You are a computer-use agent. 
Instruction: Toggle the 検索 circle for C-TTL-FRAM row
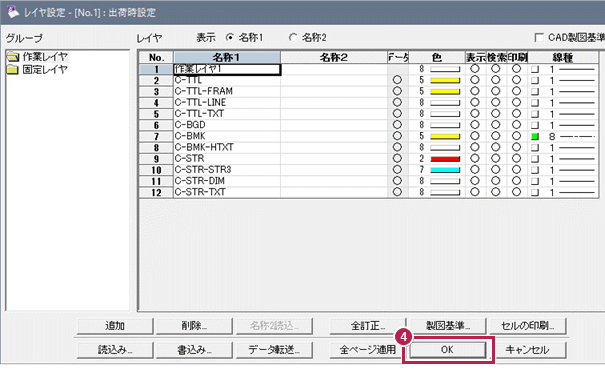pos(496,91)
